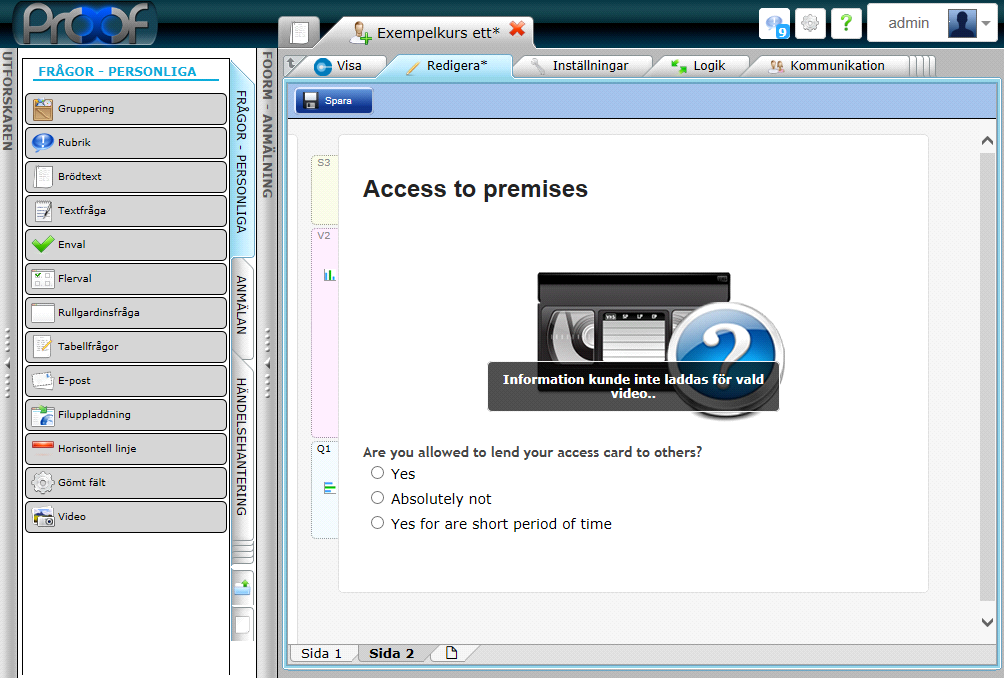Insert a Filuppladdning file upload element
Viewport: 1004px width, 678px height.
[126, 415]
